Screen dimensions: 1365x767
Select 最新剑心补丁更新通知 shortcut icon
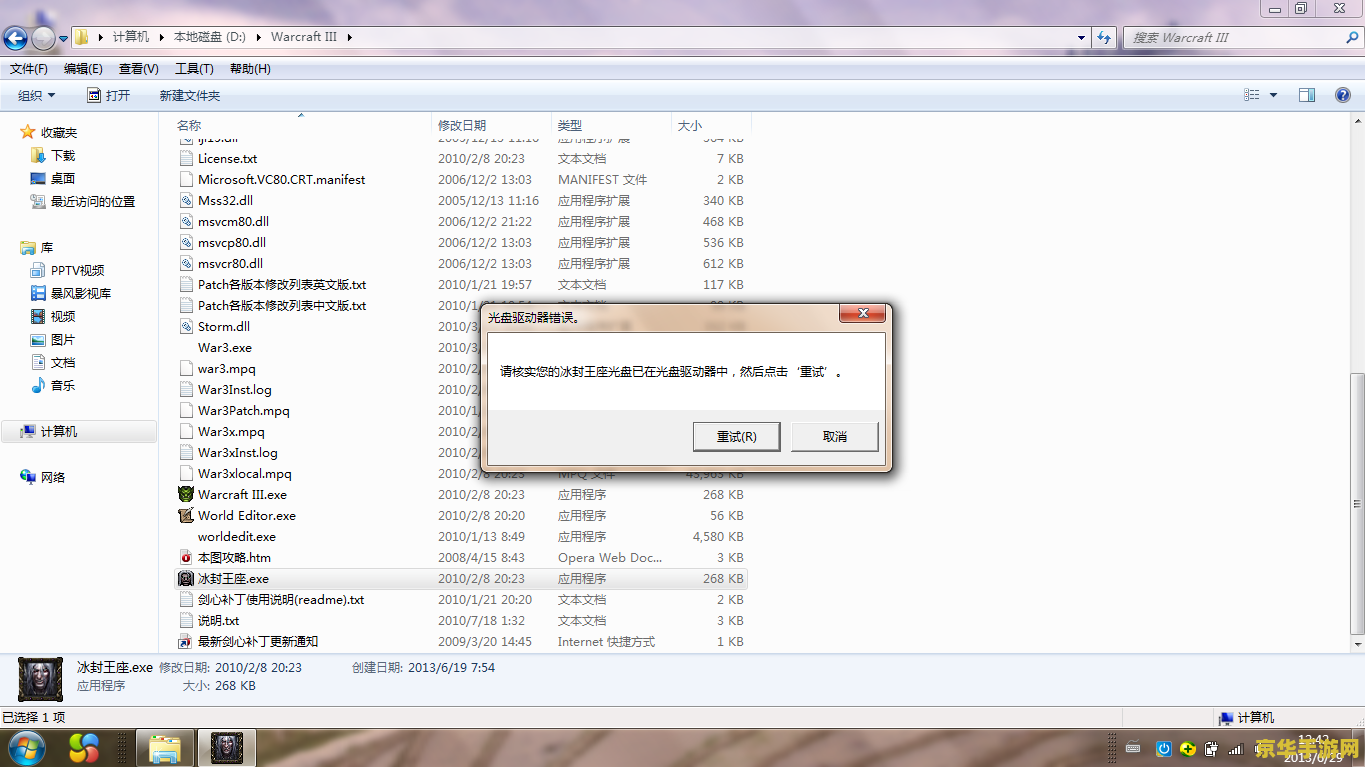point(186,641)
